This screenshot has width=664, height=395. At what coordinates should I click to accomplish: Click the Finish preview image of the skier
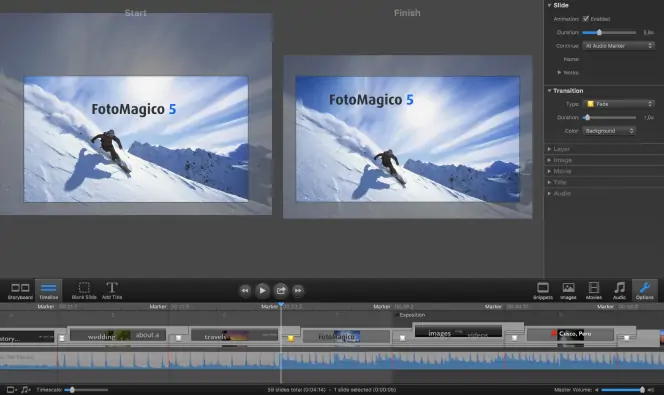click(x=407, y=139)
